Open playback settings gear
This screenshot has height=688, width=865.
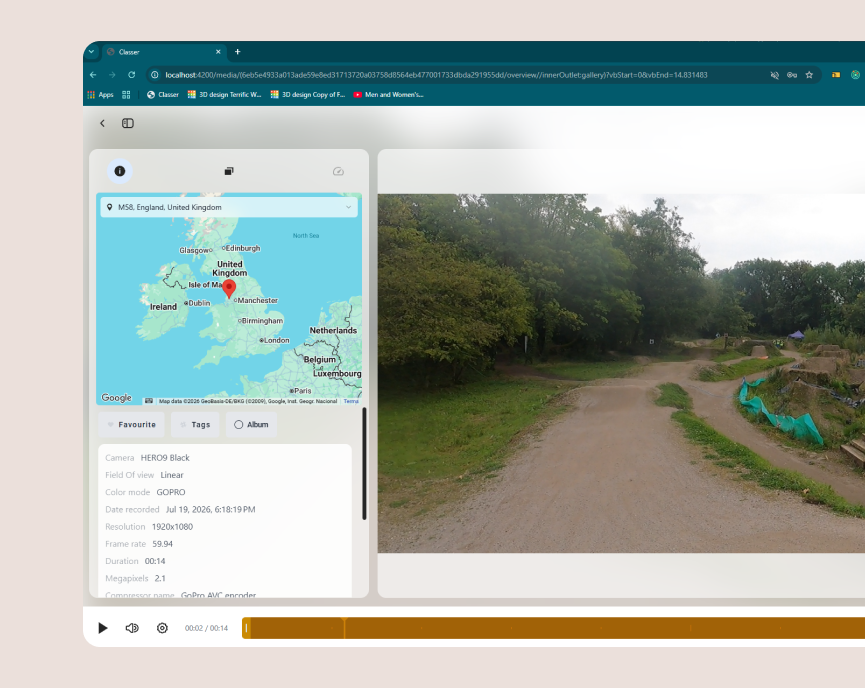162,628
